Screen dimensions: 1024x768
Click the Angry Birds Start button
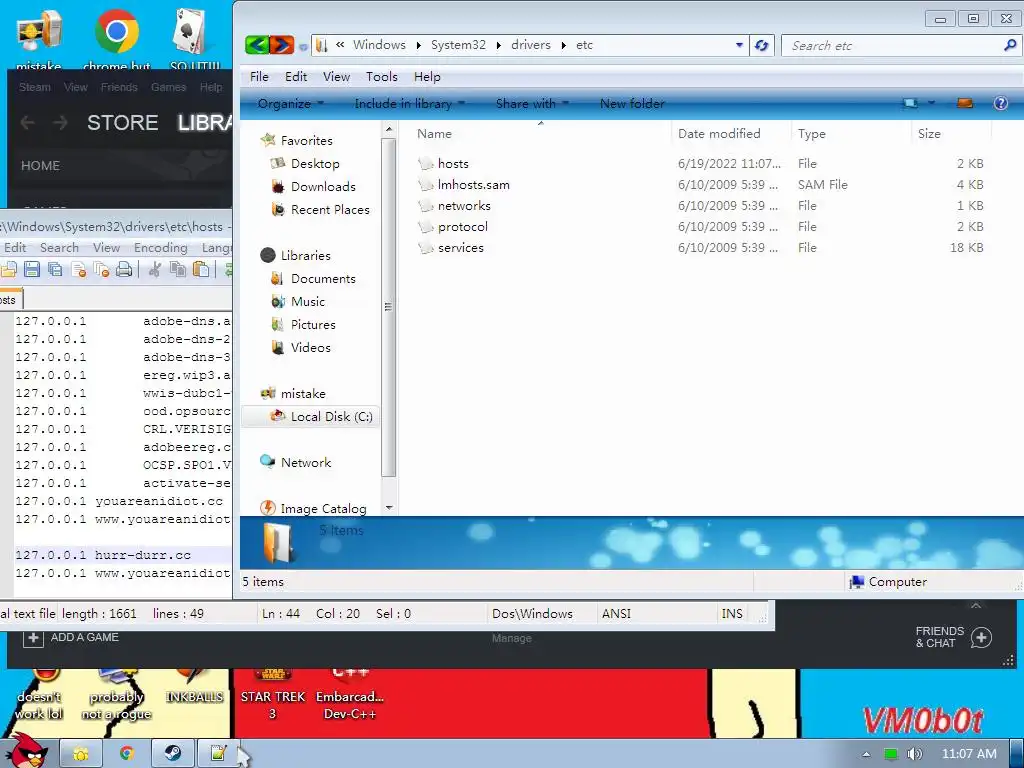(x=26, y=751)
